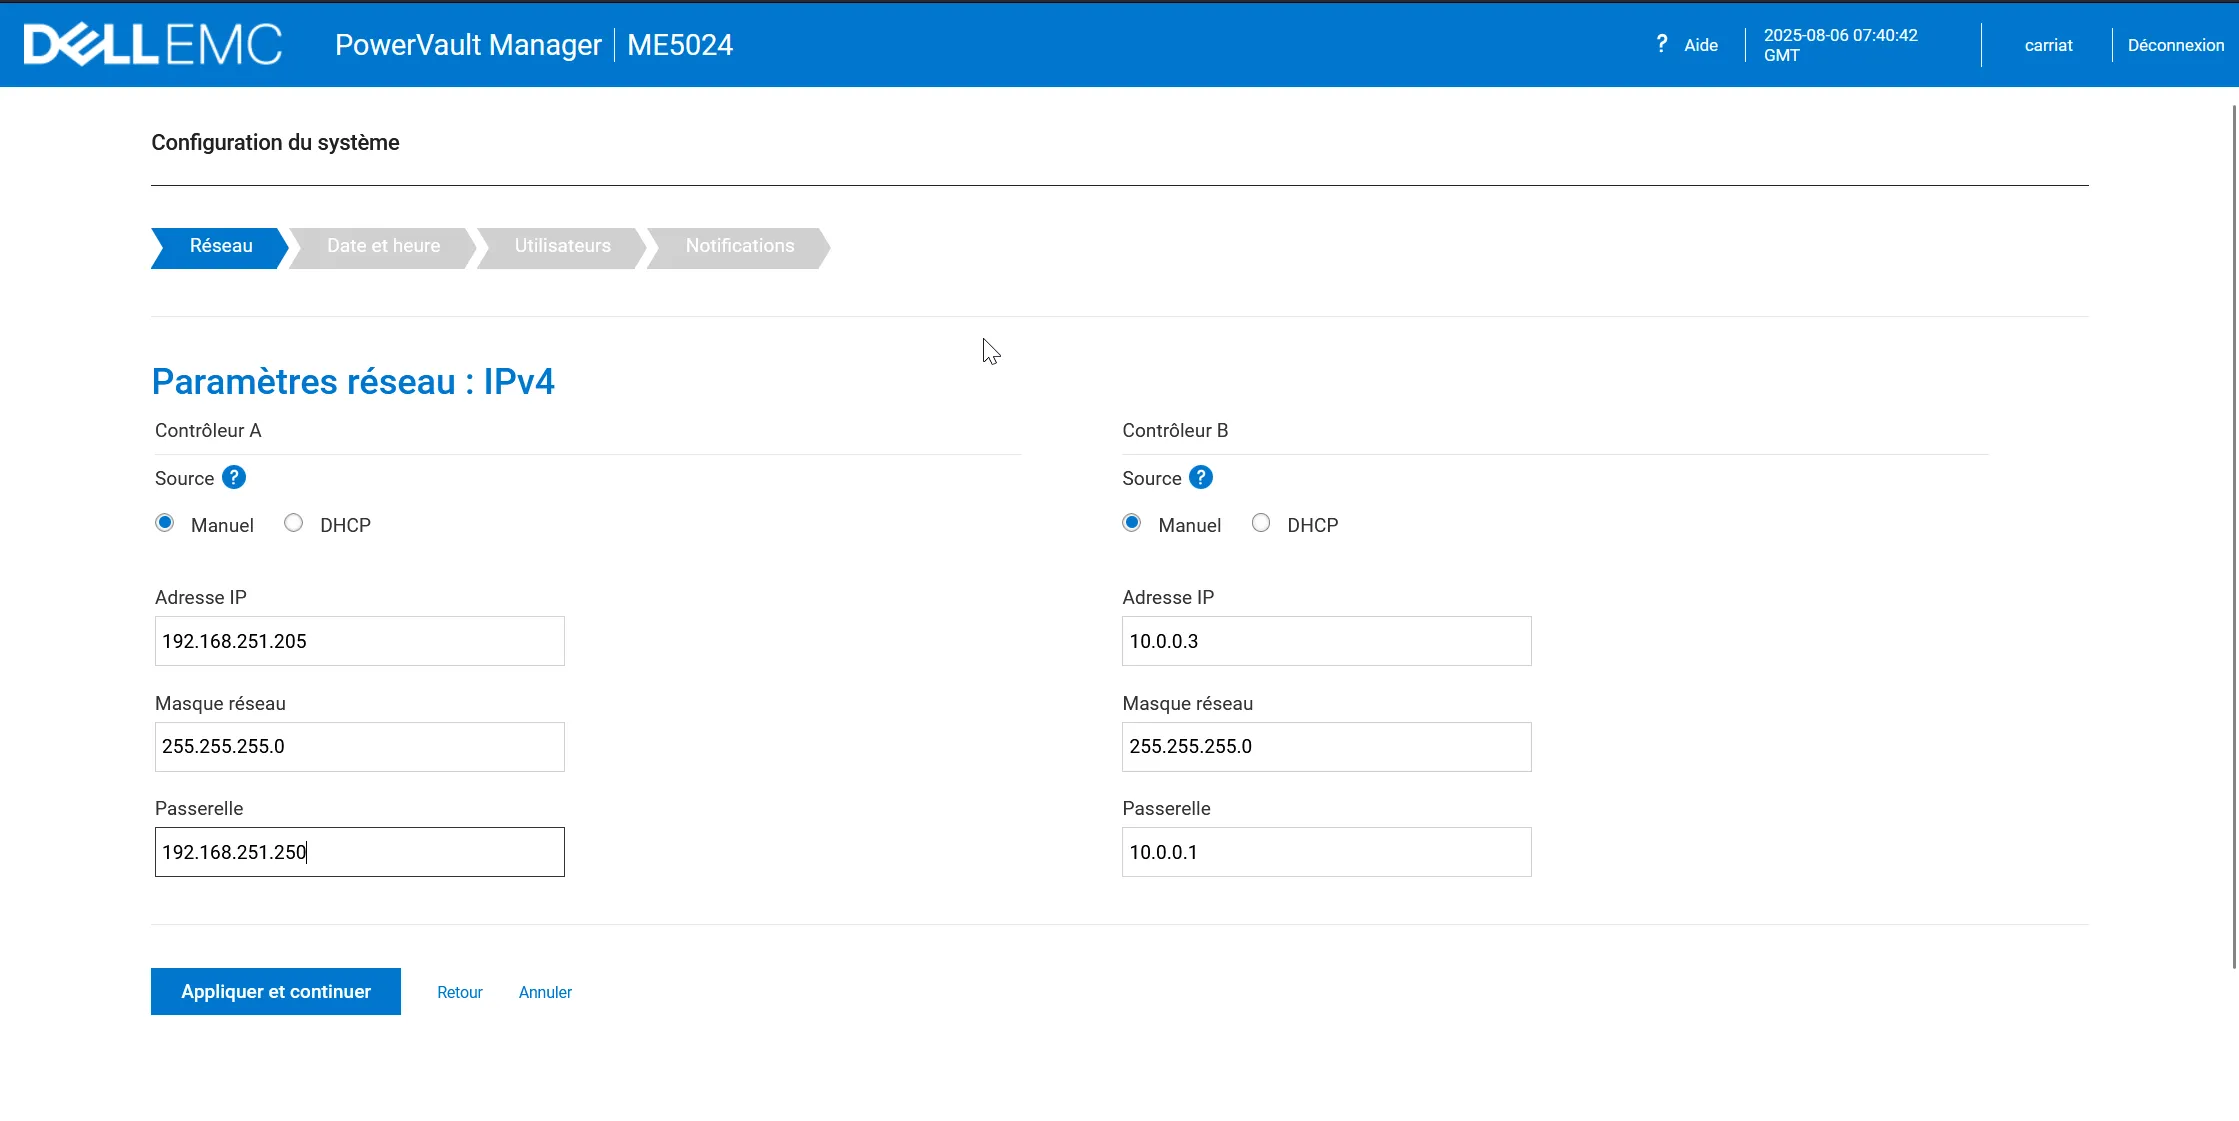Select DHCP source for Contrôleur A
Screen dimensions: 2239x1121
pyautogui.click(x=293, y=523)
